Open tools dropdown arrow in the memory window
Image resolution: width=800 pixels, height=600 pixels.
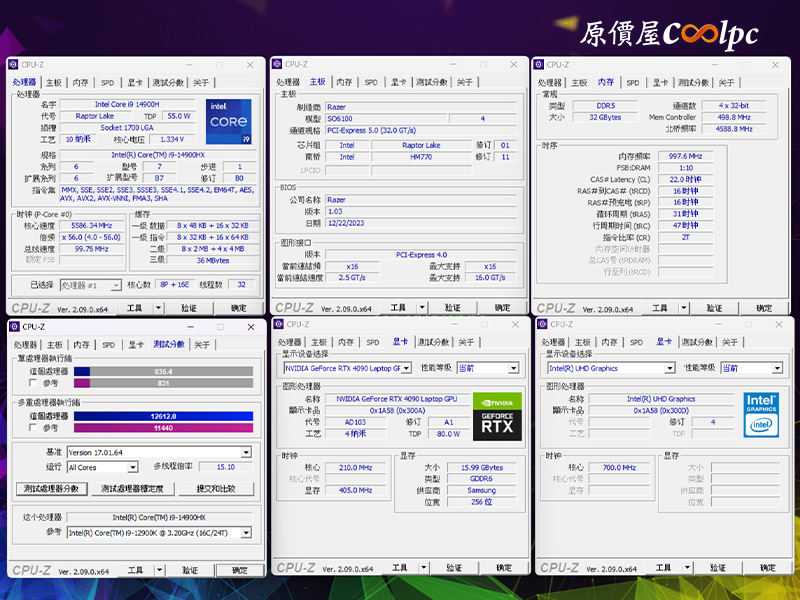pyautogui.click(x=684, y=308)
